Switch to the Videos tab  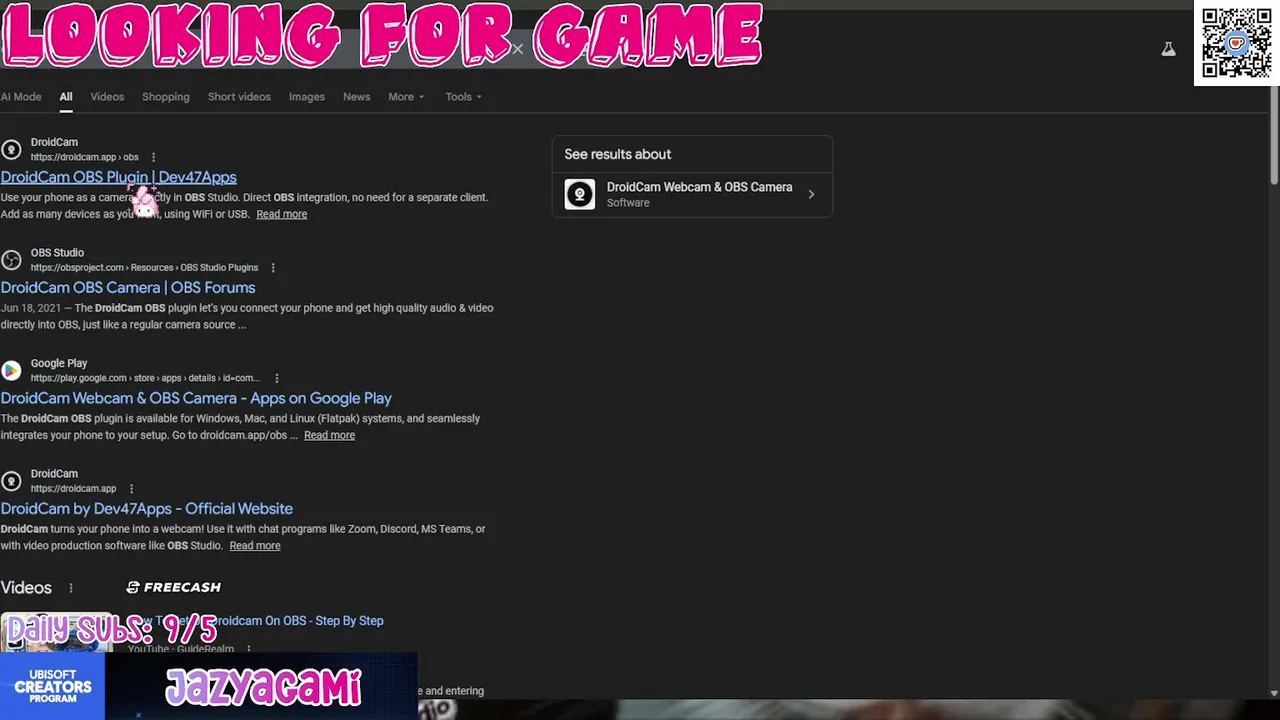pos(107,97)
